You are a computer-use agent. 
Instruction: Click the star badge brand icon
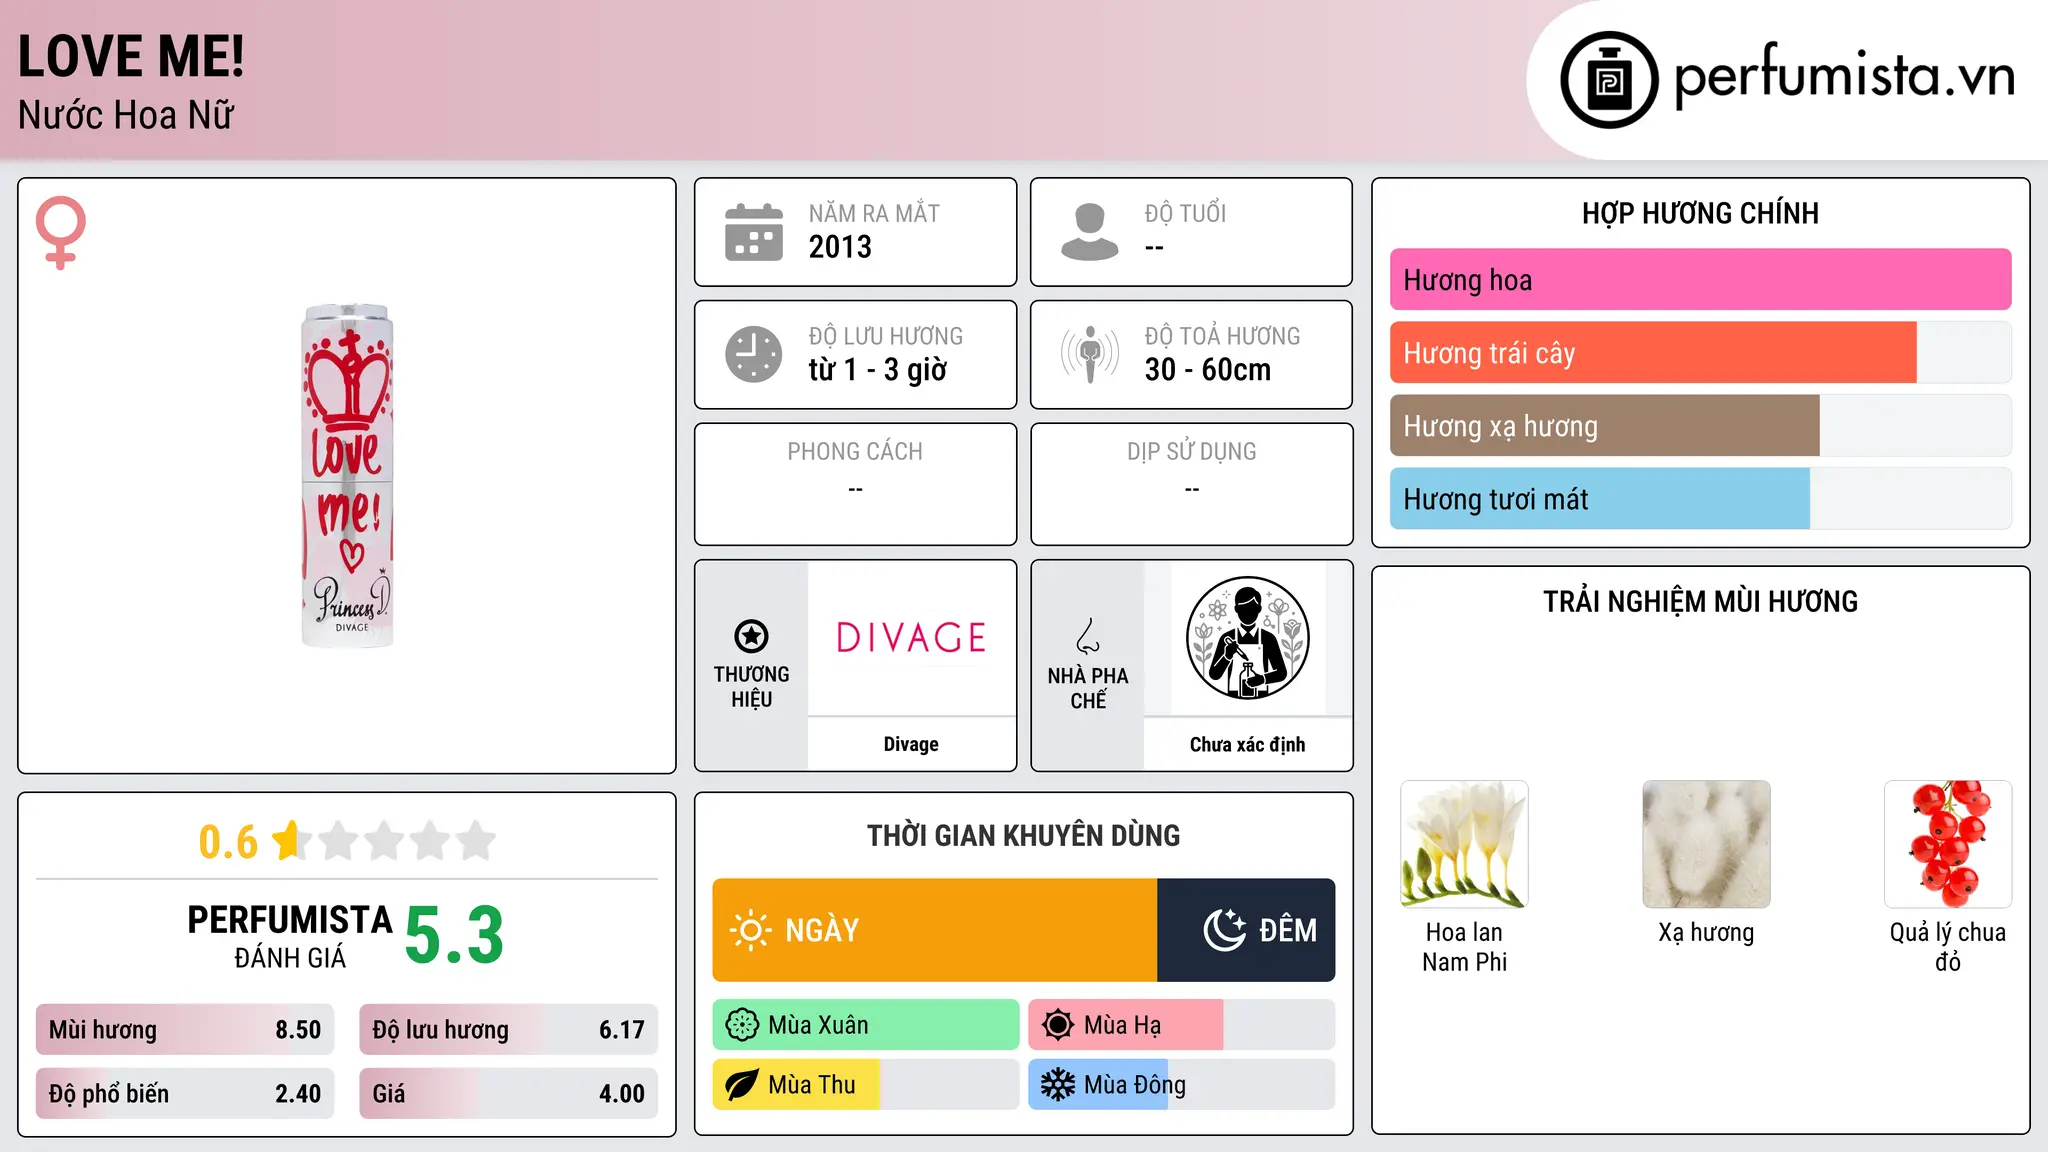pos(751,636)
